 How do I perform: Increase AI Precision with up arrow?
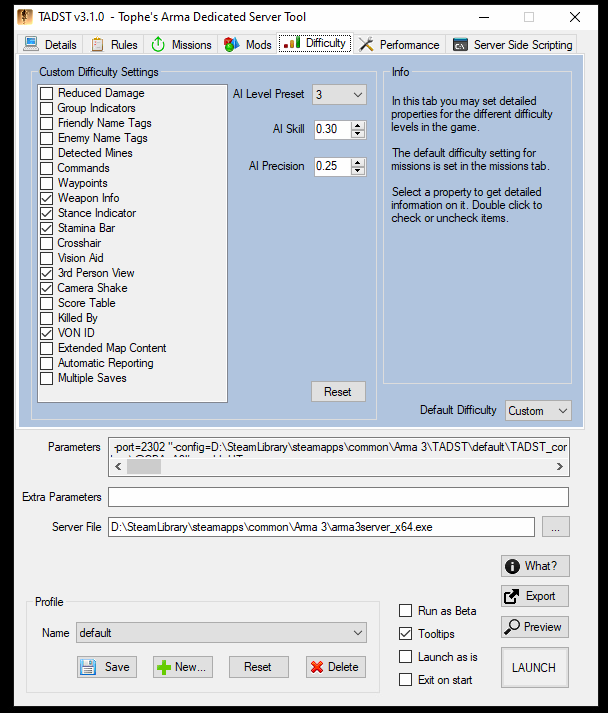click(358, 162)
